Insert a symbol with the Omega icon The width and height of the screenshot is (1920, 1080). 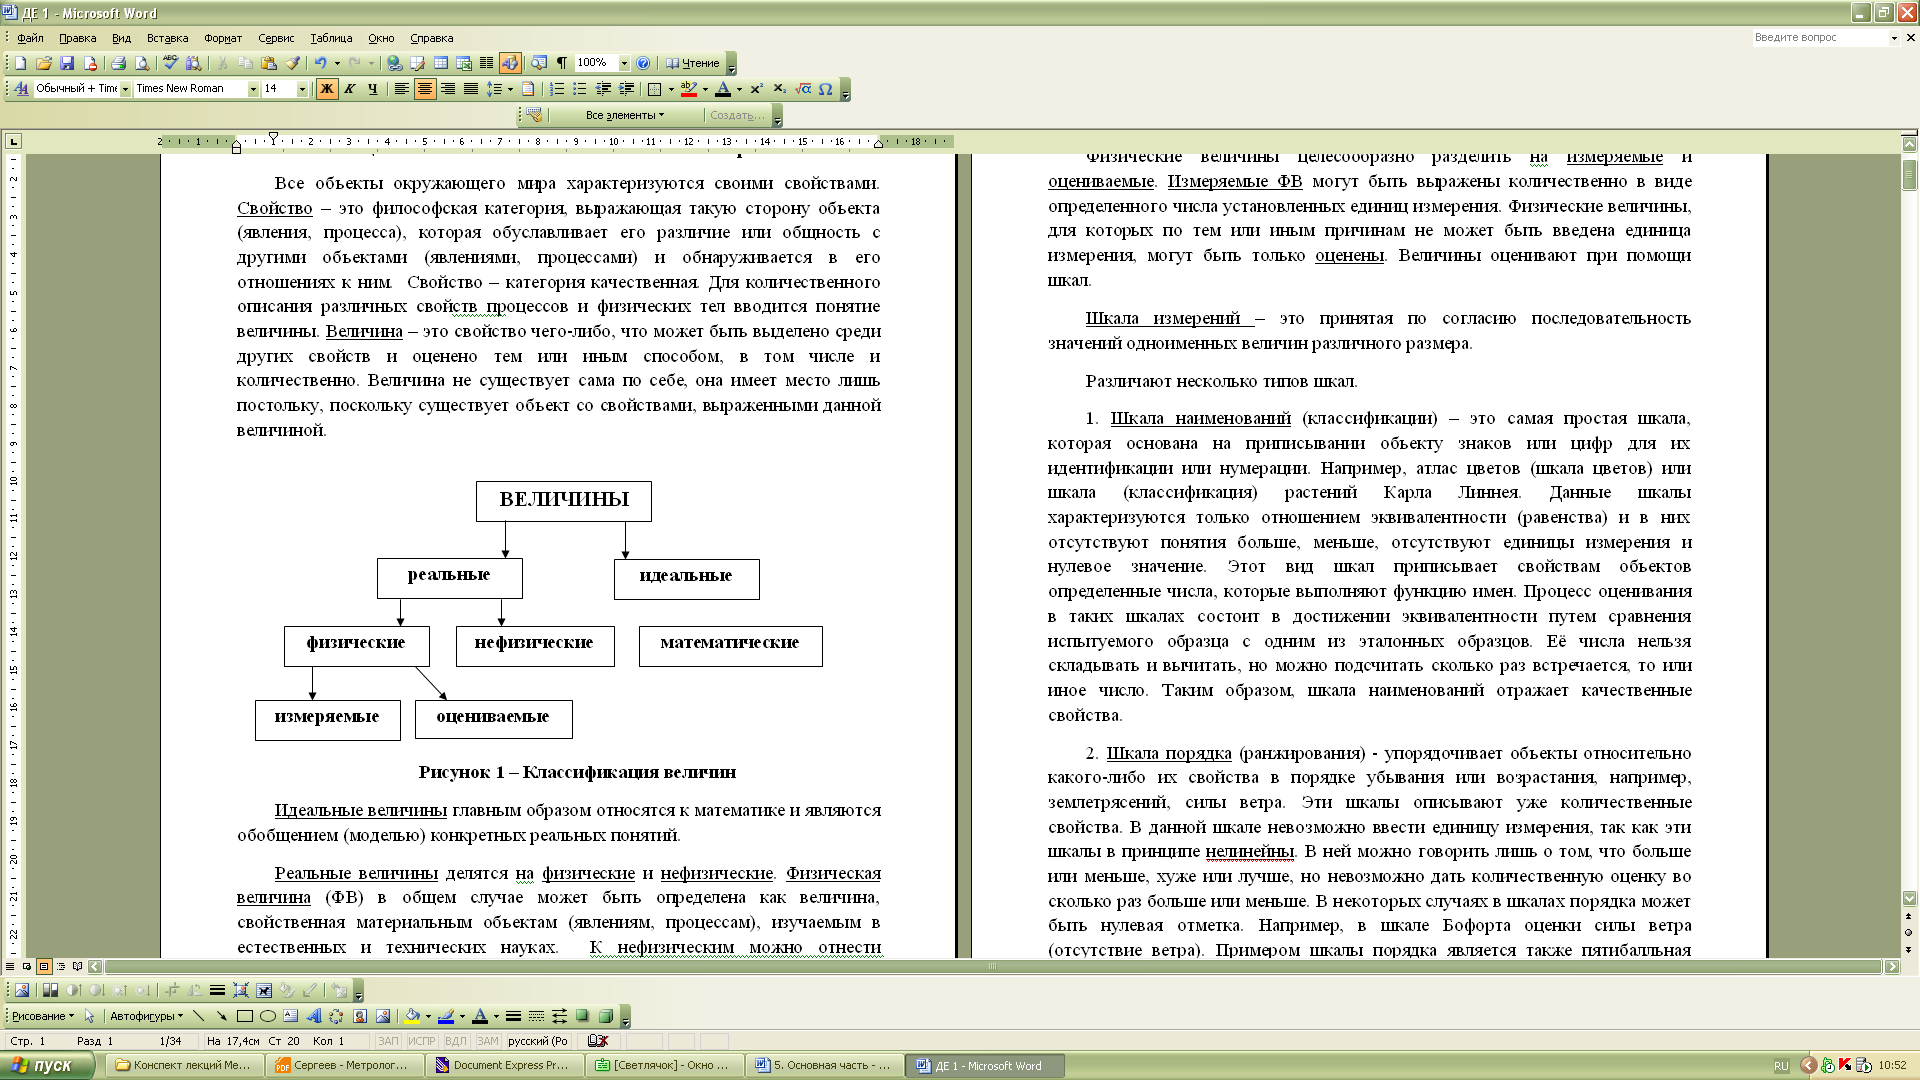coord(825,89)
